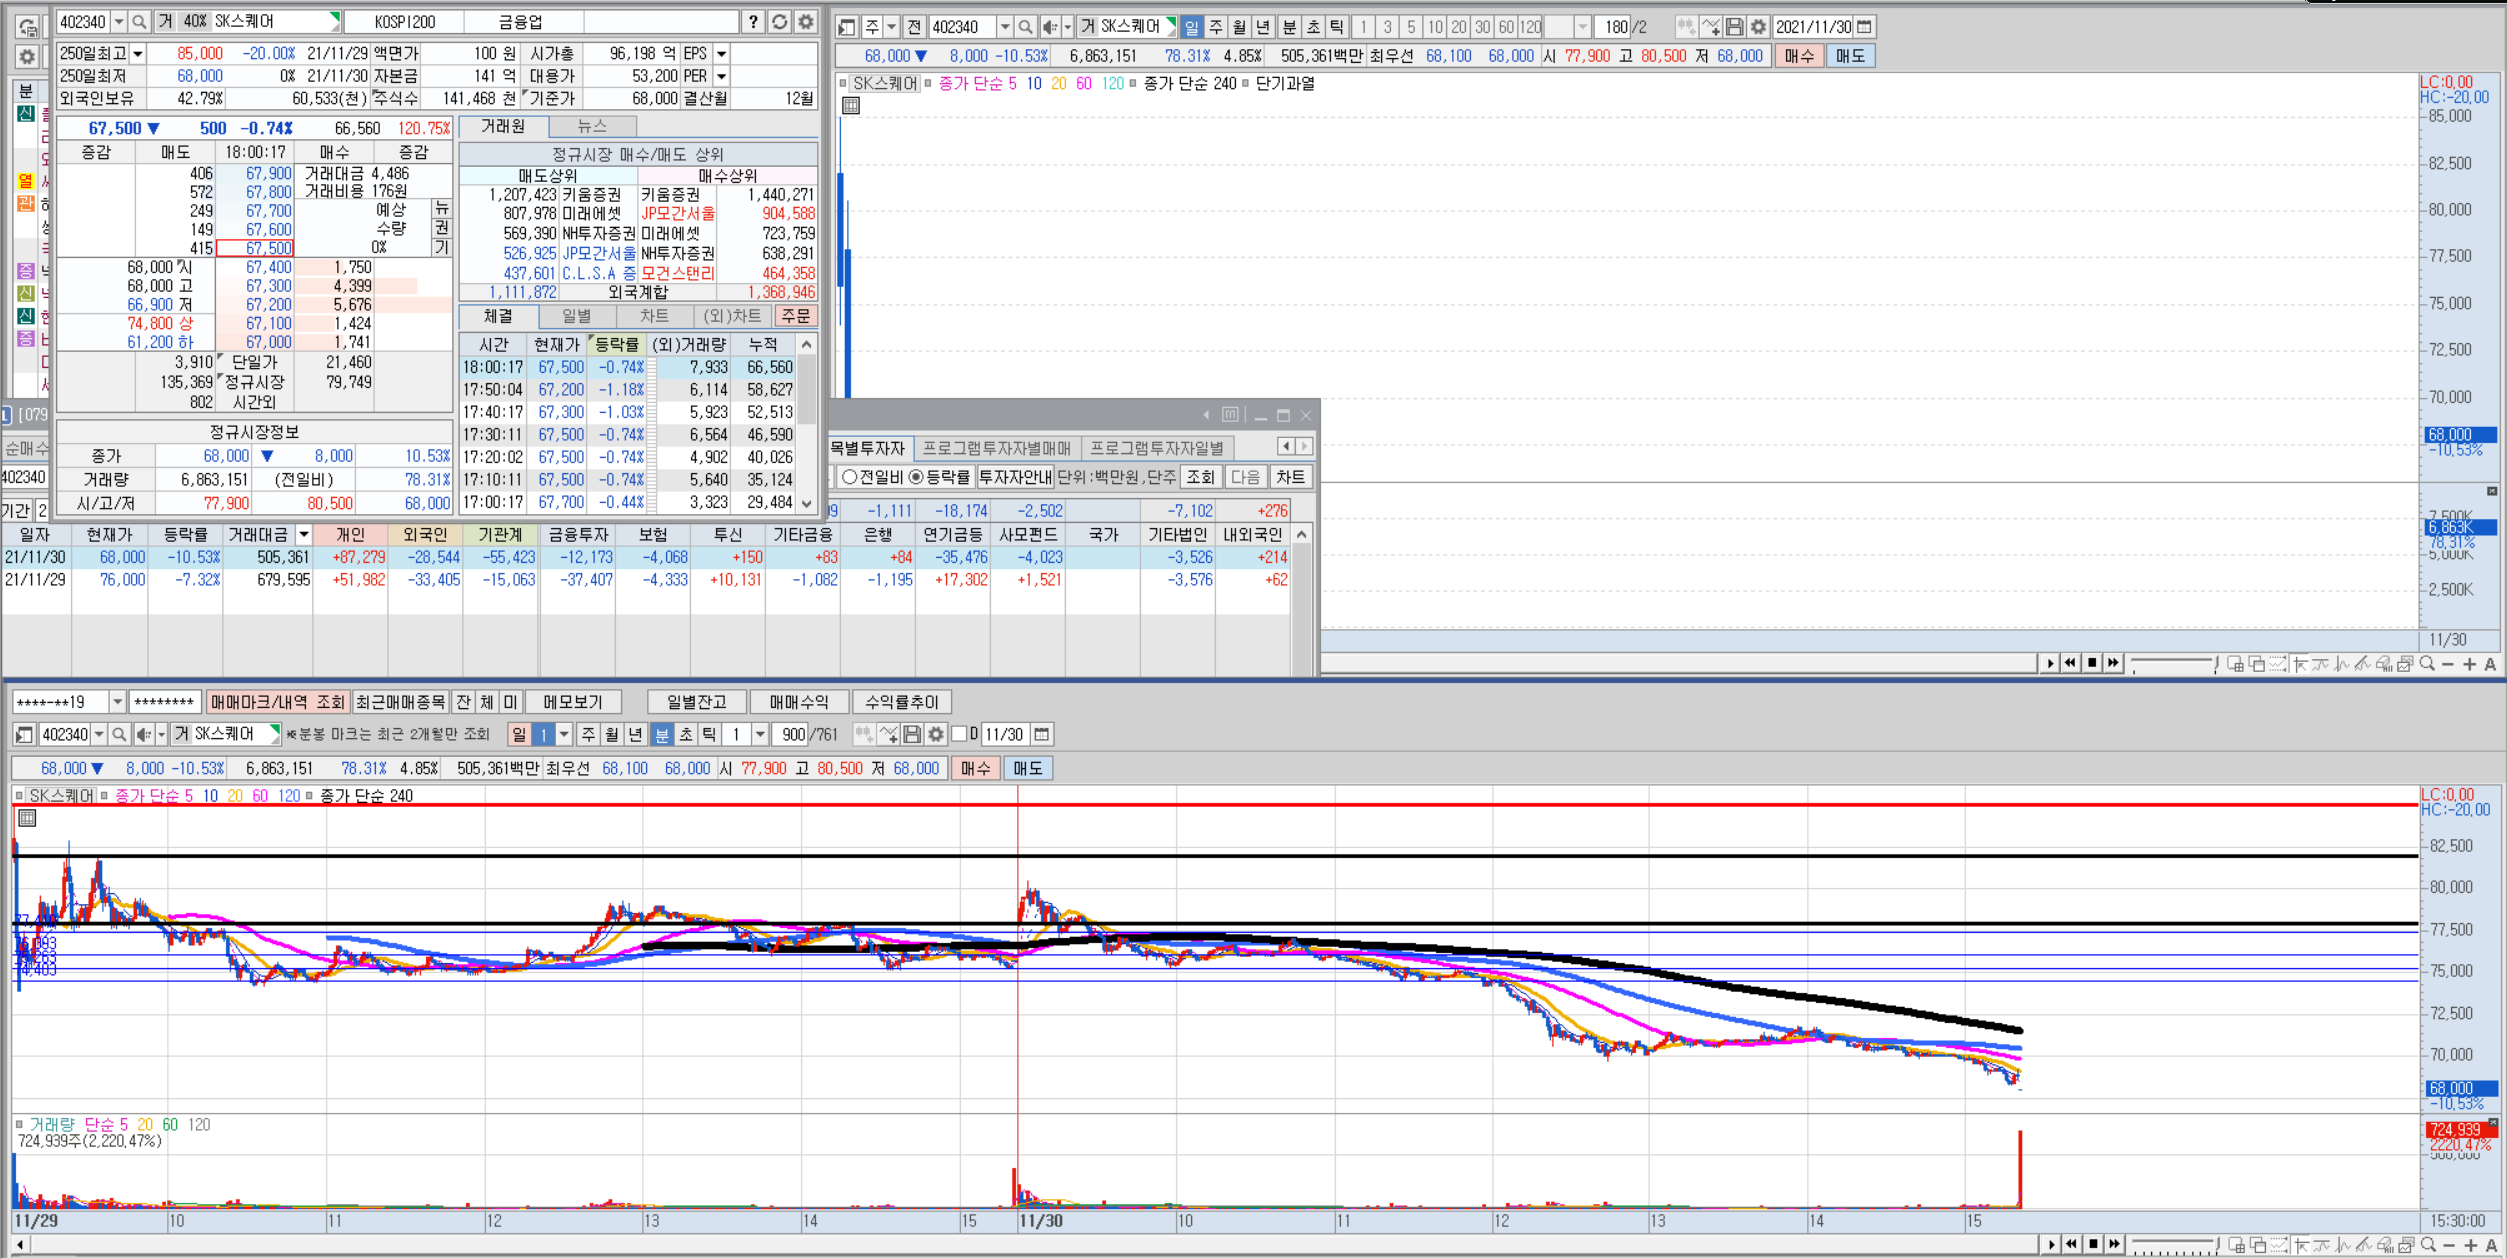Open minute interval 1 dropdown in lower chart

tap(760, 735)
